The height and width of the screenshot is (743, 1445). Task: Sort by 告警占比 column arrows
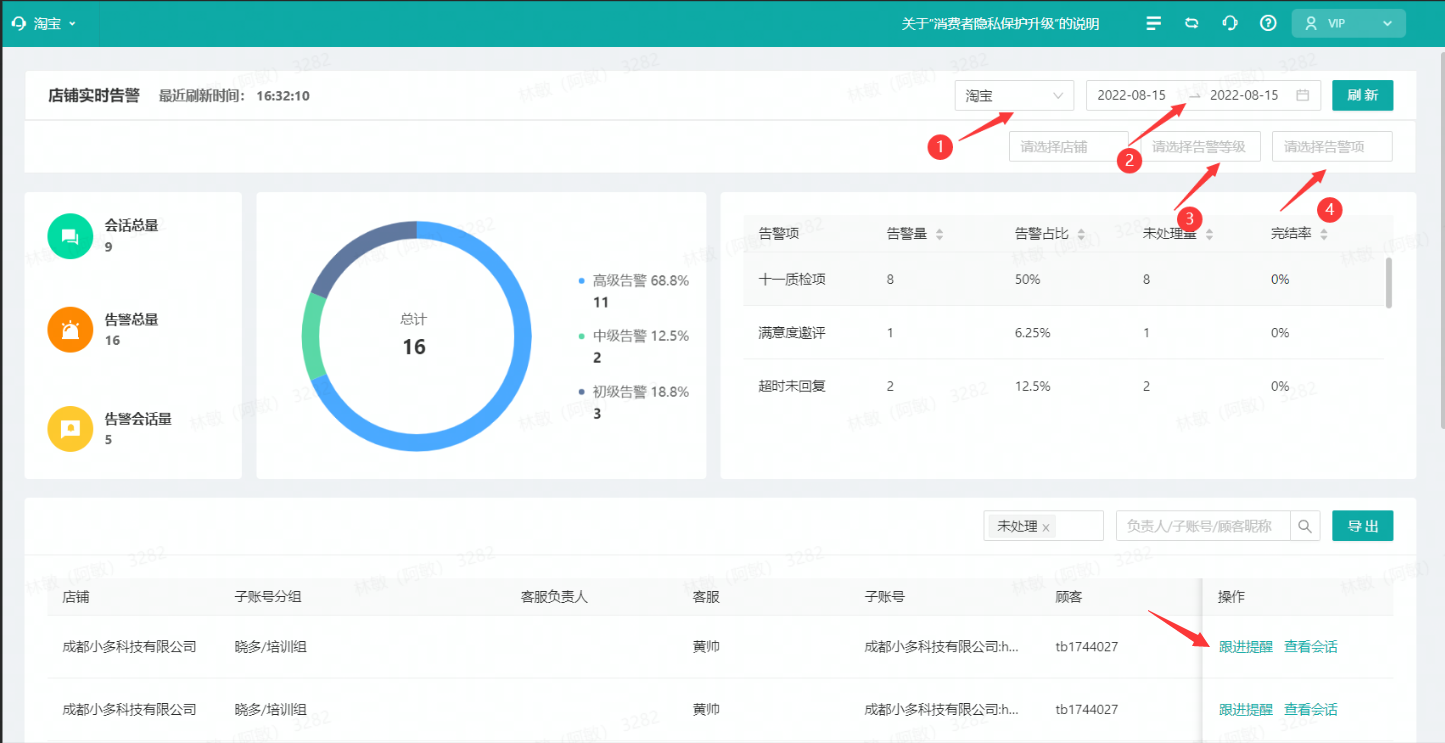(x=1081, y=234)
